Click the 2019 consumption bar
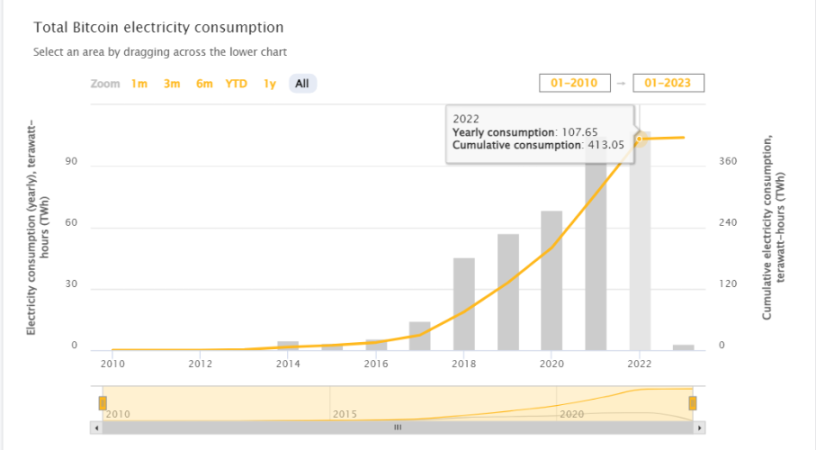Viewport: 816px width, 450px height. [x=508, y=292]
